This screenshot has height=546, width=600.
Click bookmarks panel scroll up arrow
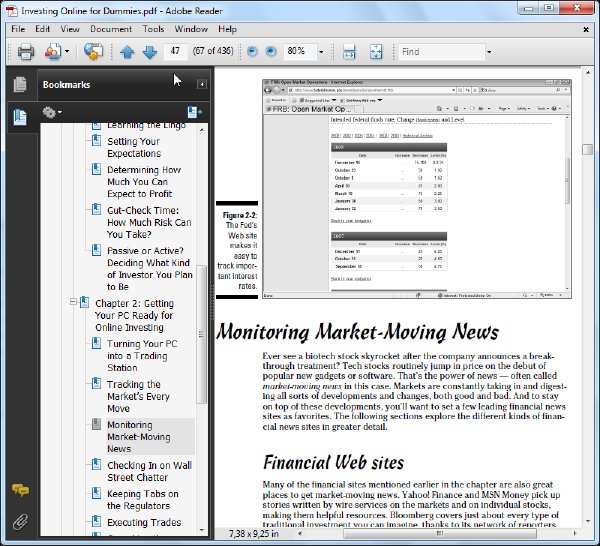pos(202,130)
